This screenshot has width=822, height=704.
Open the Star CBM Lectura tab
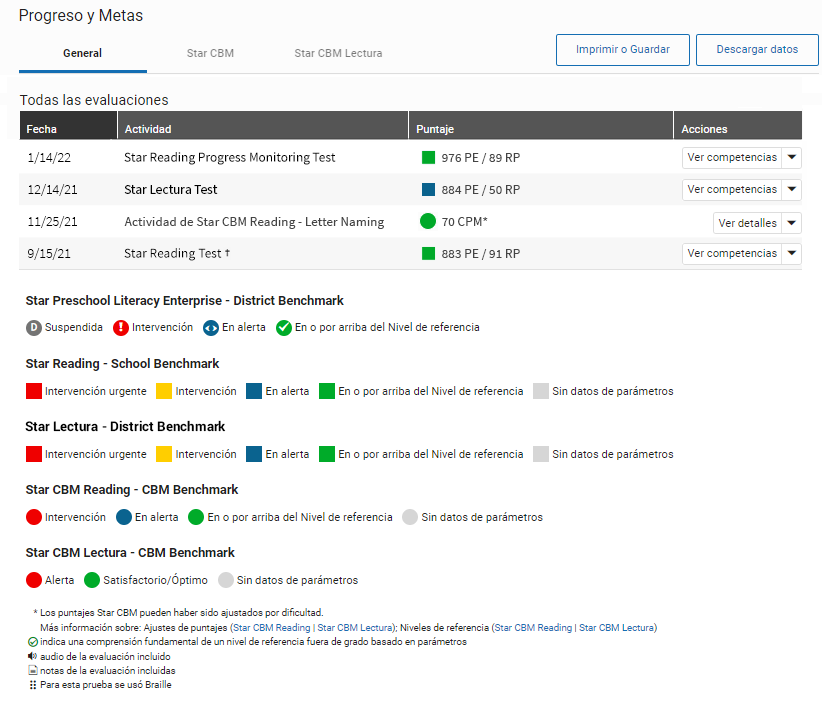click(338, 53)
